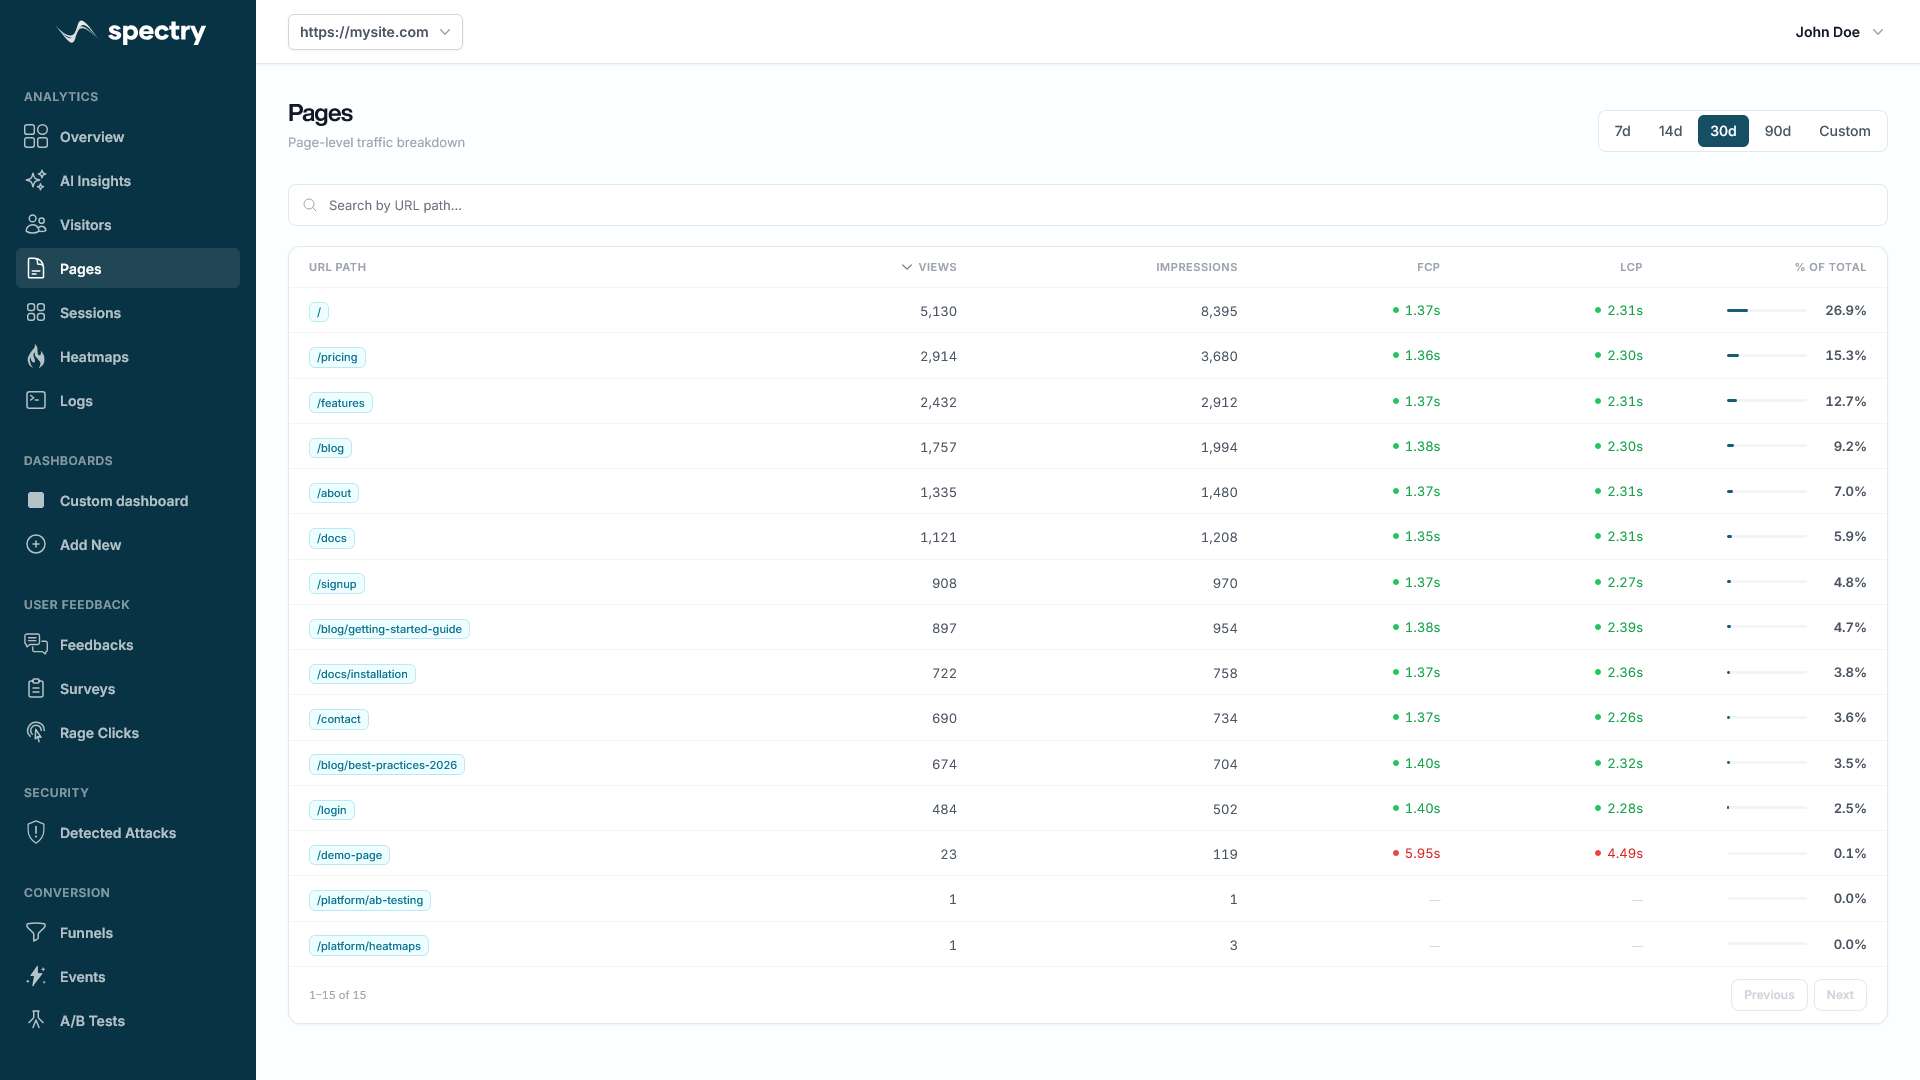Click the Add New plus icon
The width and height of the screenshot is (1920, 1080).
point(36,545)
